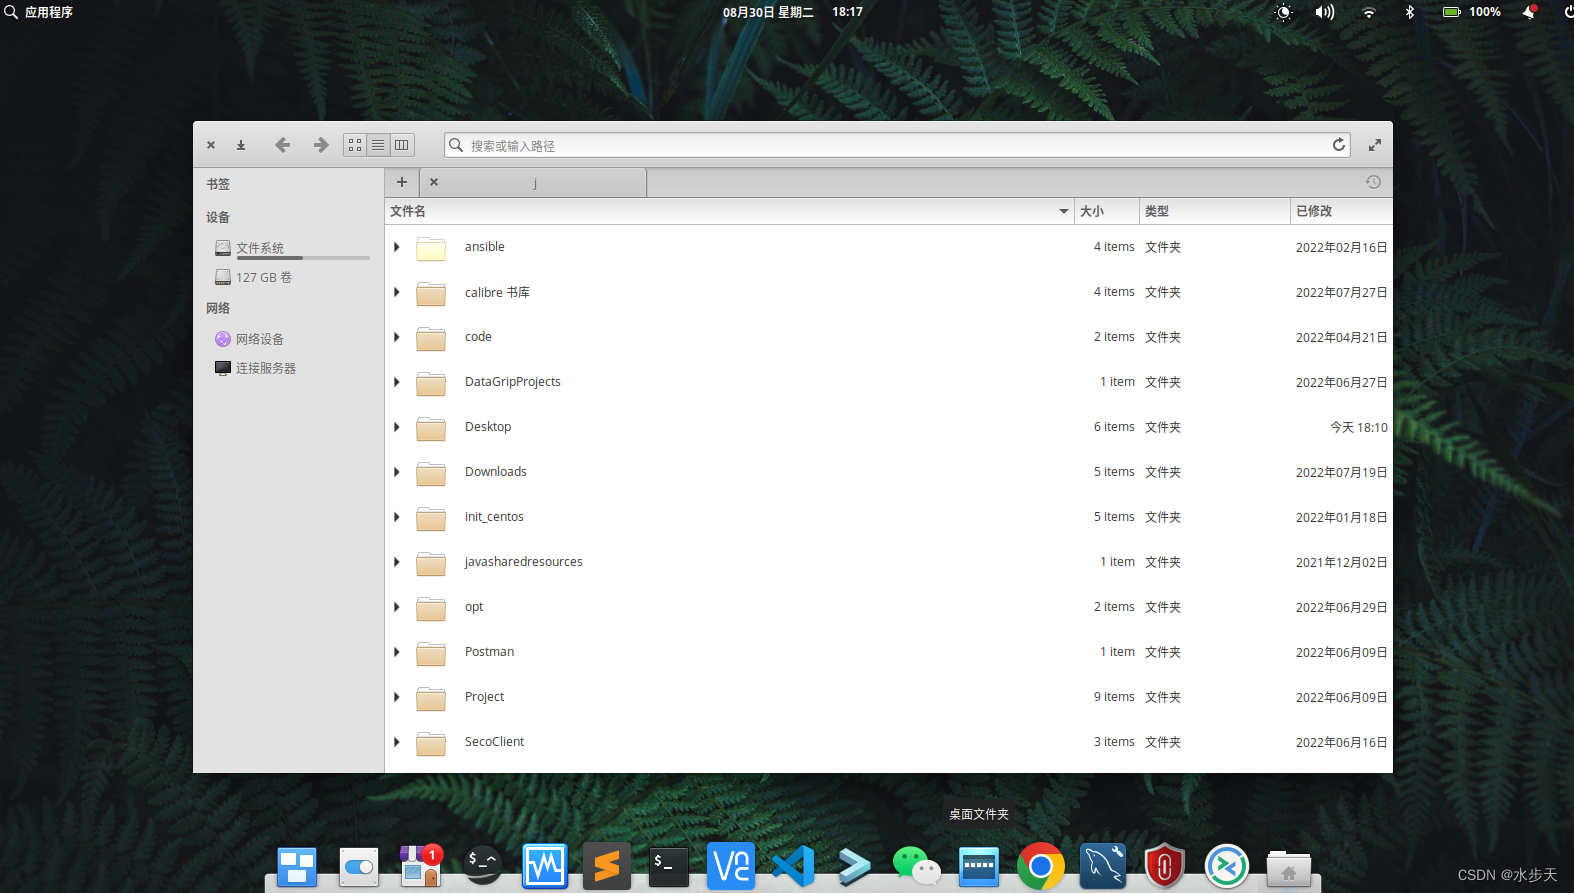Launch MySQL Workbench from the dock
This screenshot has width=1574, height=893.
coord(1103,867)
